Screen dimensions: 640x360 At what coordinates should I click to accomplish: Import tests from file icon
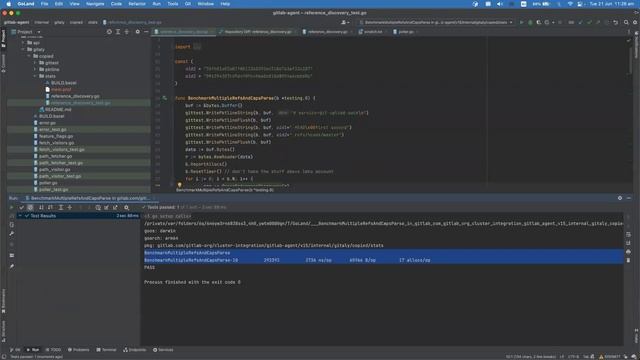[x=107, y=207]
